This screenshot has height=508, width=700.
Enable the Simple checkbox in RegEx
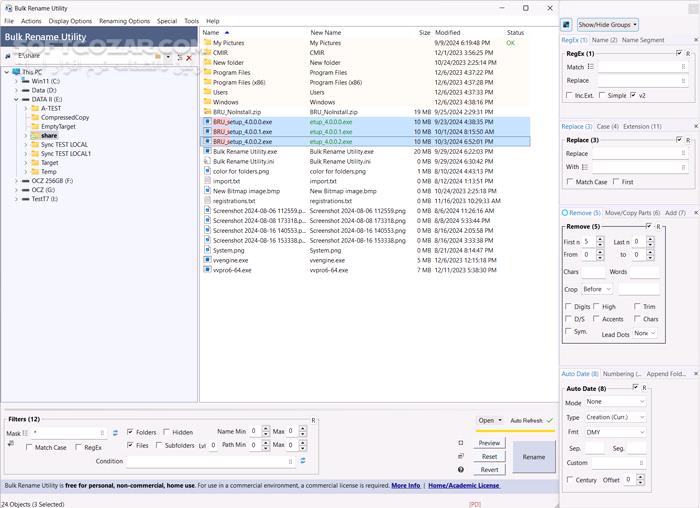602,95
